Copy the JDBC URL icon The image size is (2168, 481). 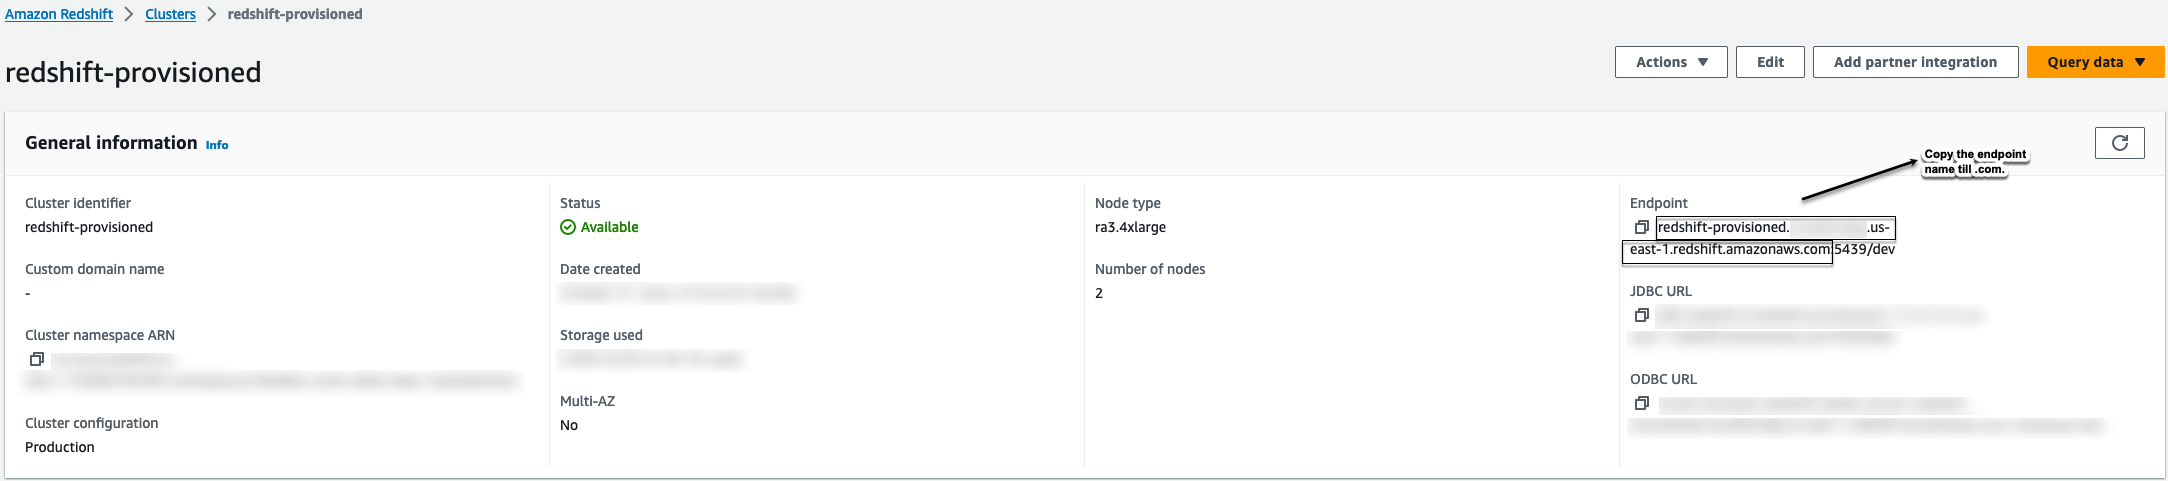(1641, 315)
